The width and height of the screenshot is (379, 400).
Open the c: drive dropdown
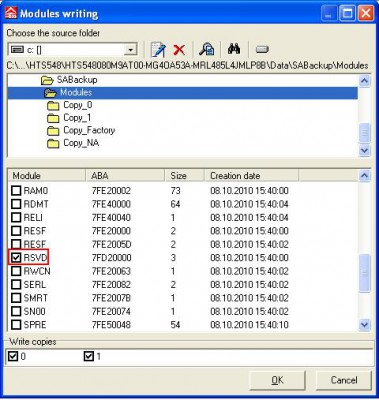[130, 50]
